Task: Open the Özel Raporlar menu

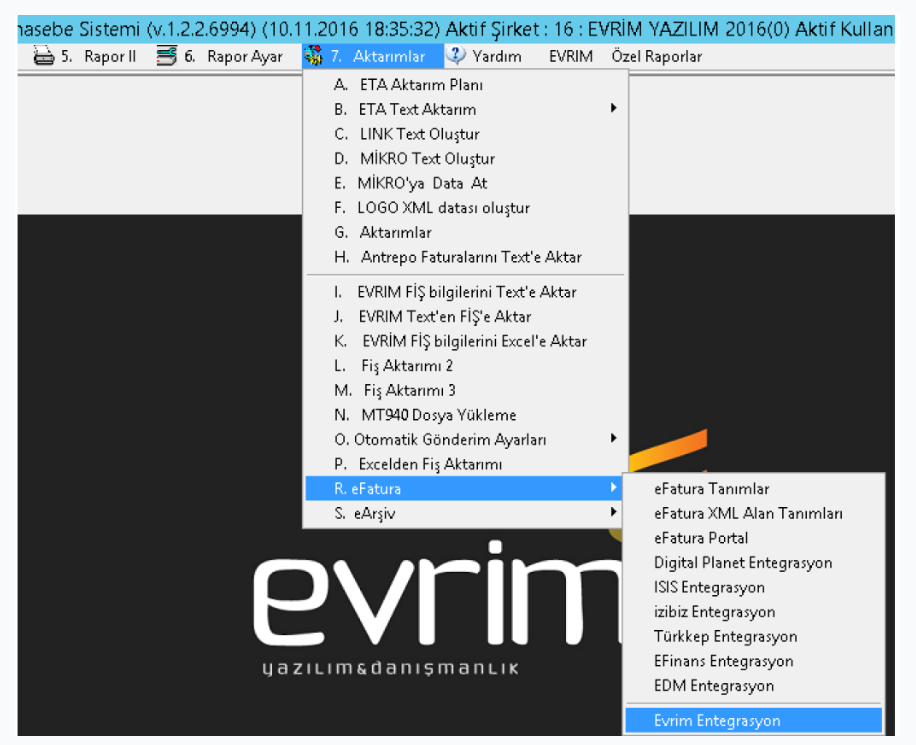Action: 657,57
